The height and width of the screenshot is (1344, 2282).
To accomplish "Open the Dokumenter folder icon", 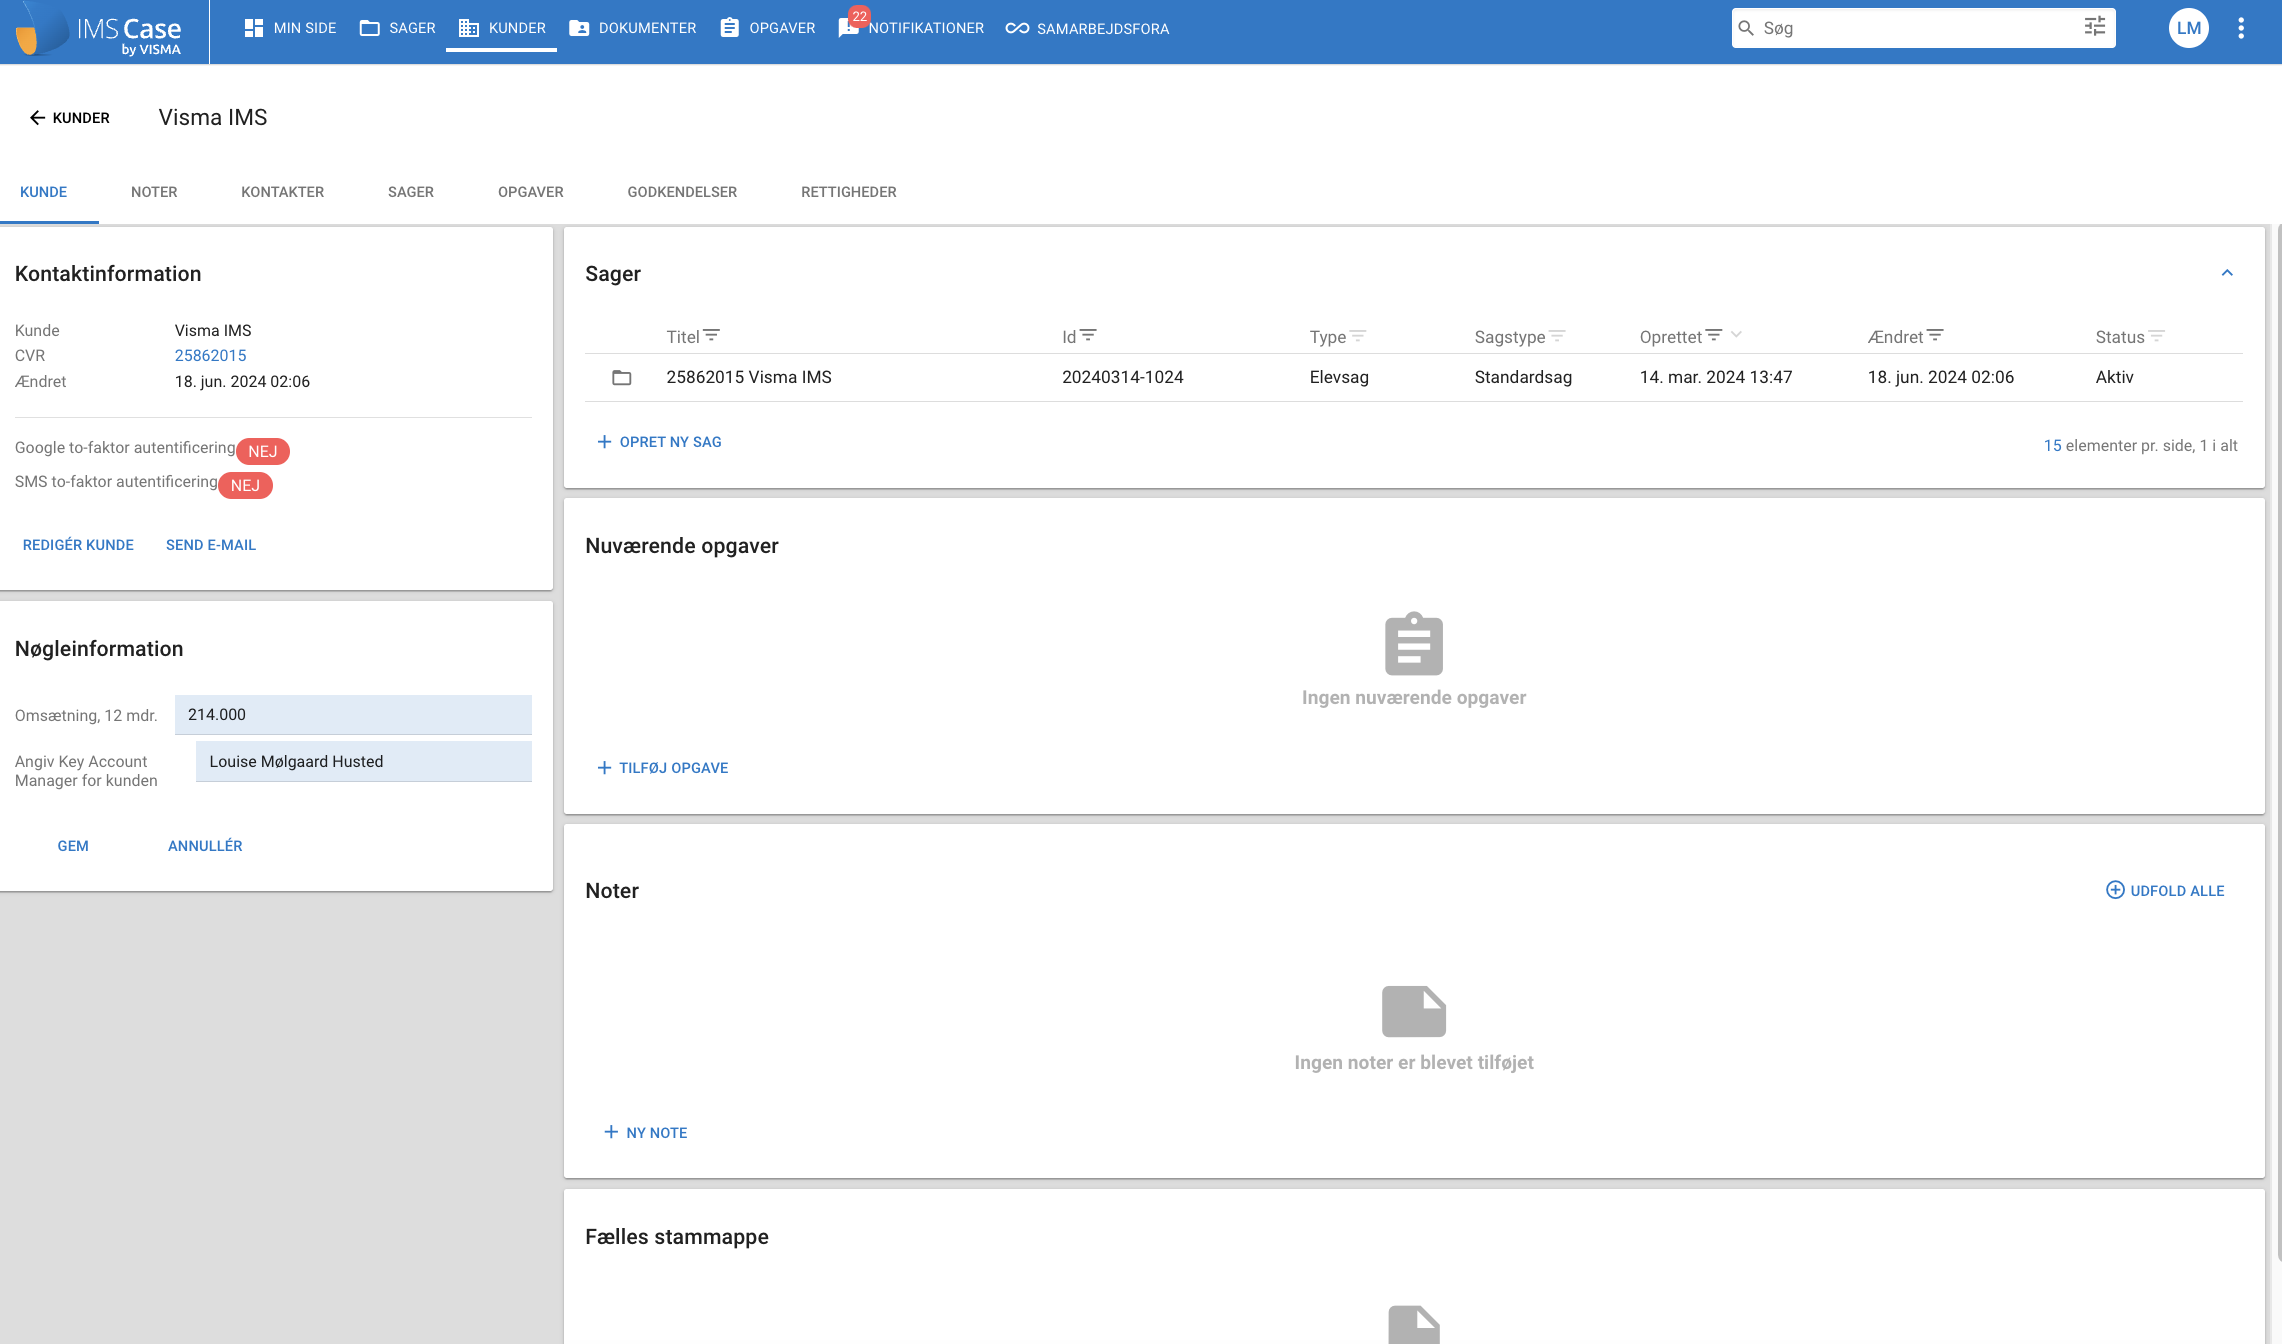I will (x=579, y=28).
